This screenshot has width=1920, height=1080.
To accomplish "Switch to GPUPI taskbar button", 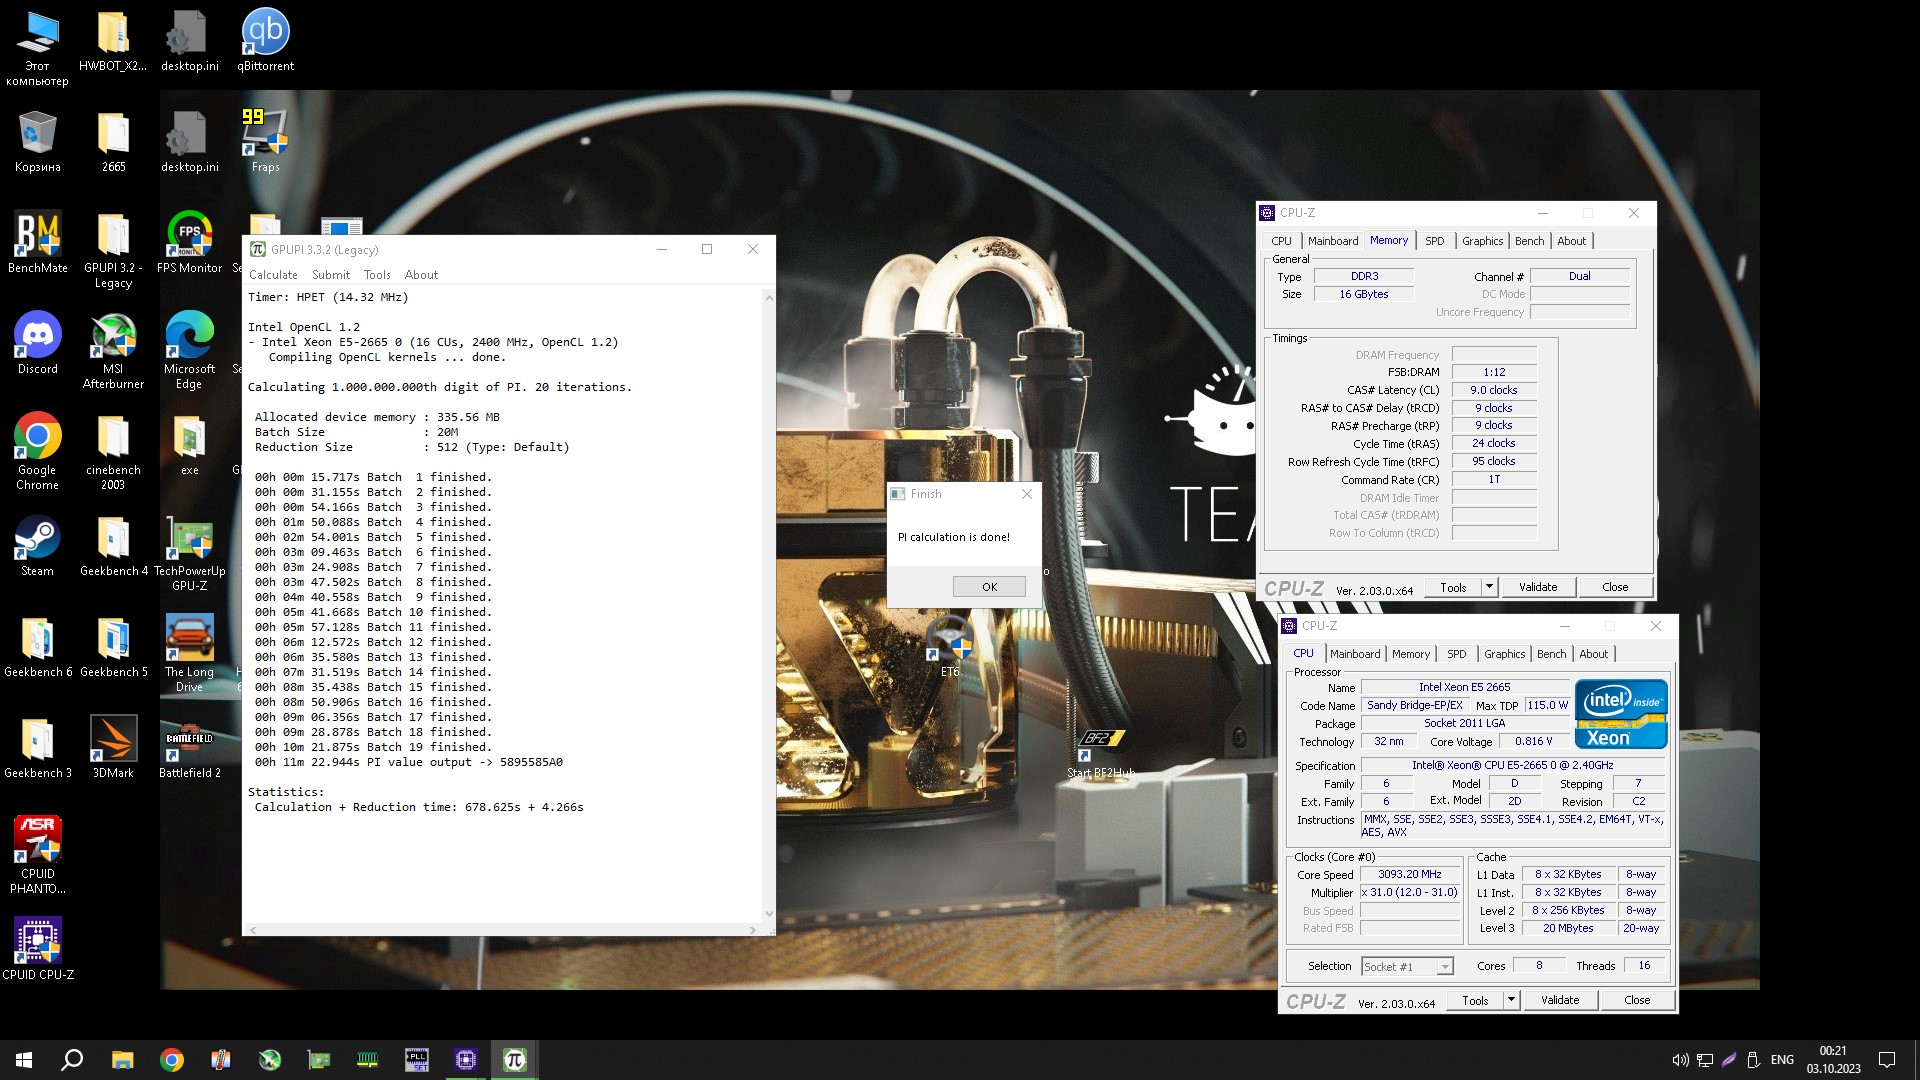I will click(x=514, y=1060).
